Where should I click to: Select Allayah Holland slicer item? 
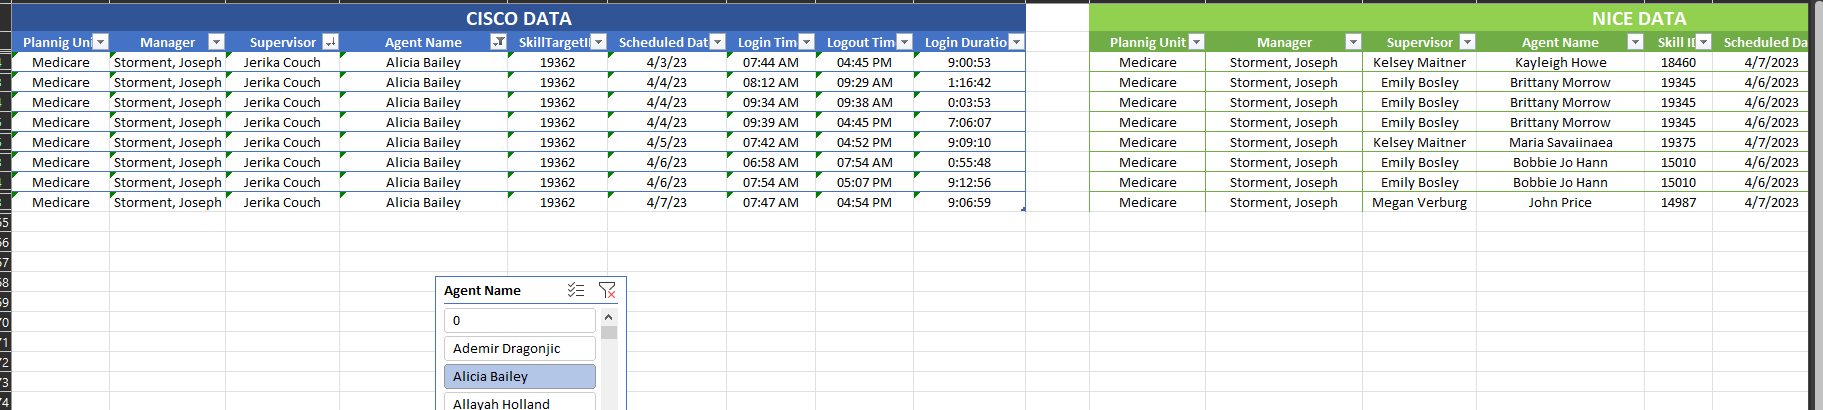pyautogui.click(x=520, y=402)
